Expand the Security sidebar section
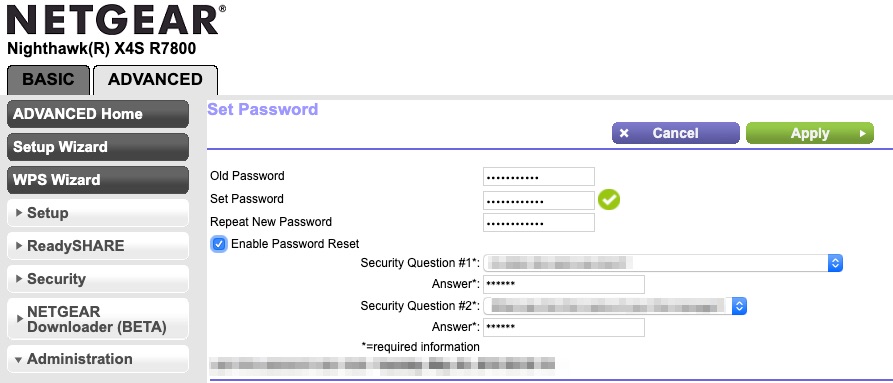Screen dimensions: 893x383 point(98,279)
